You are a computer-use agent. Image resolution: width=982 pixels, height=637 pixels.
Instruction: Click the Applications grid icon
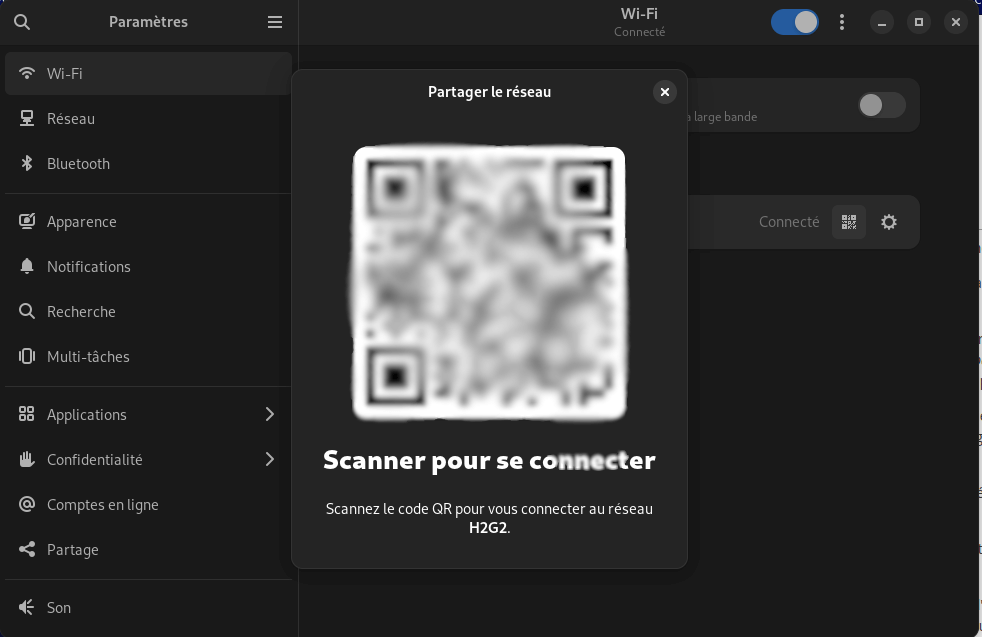[26, 414]
